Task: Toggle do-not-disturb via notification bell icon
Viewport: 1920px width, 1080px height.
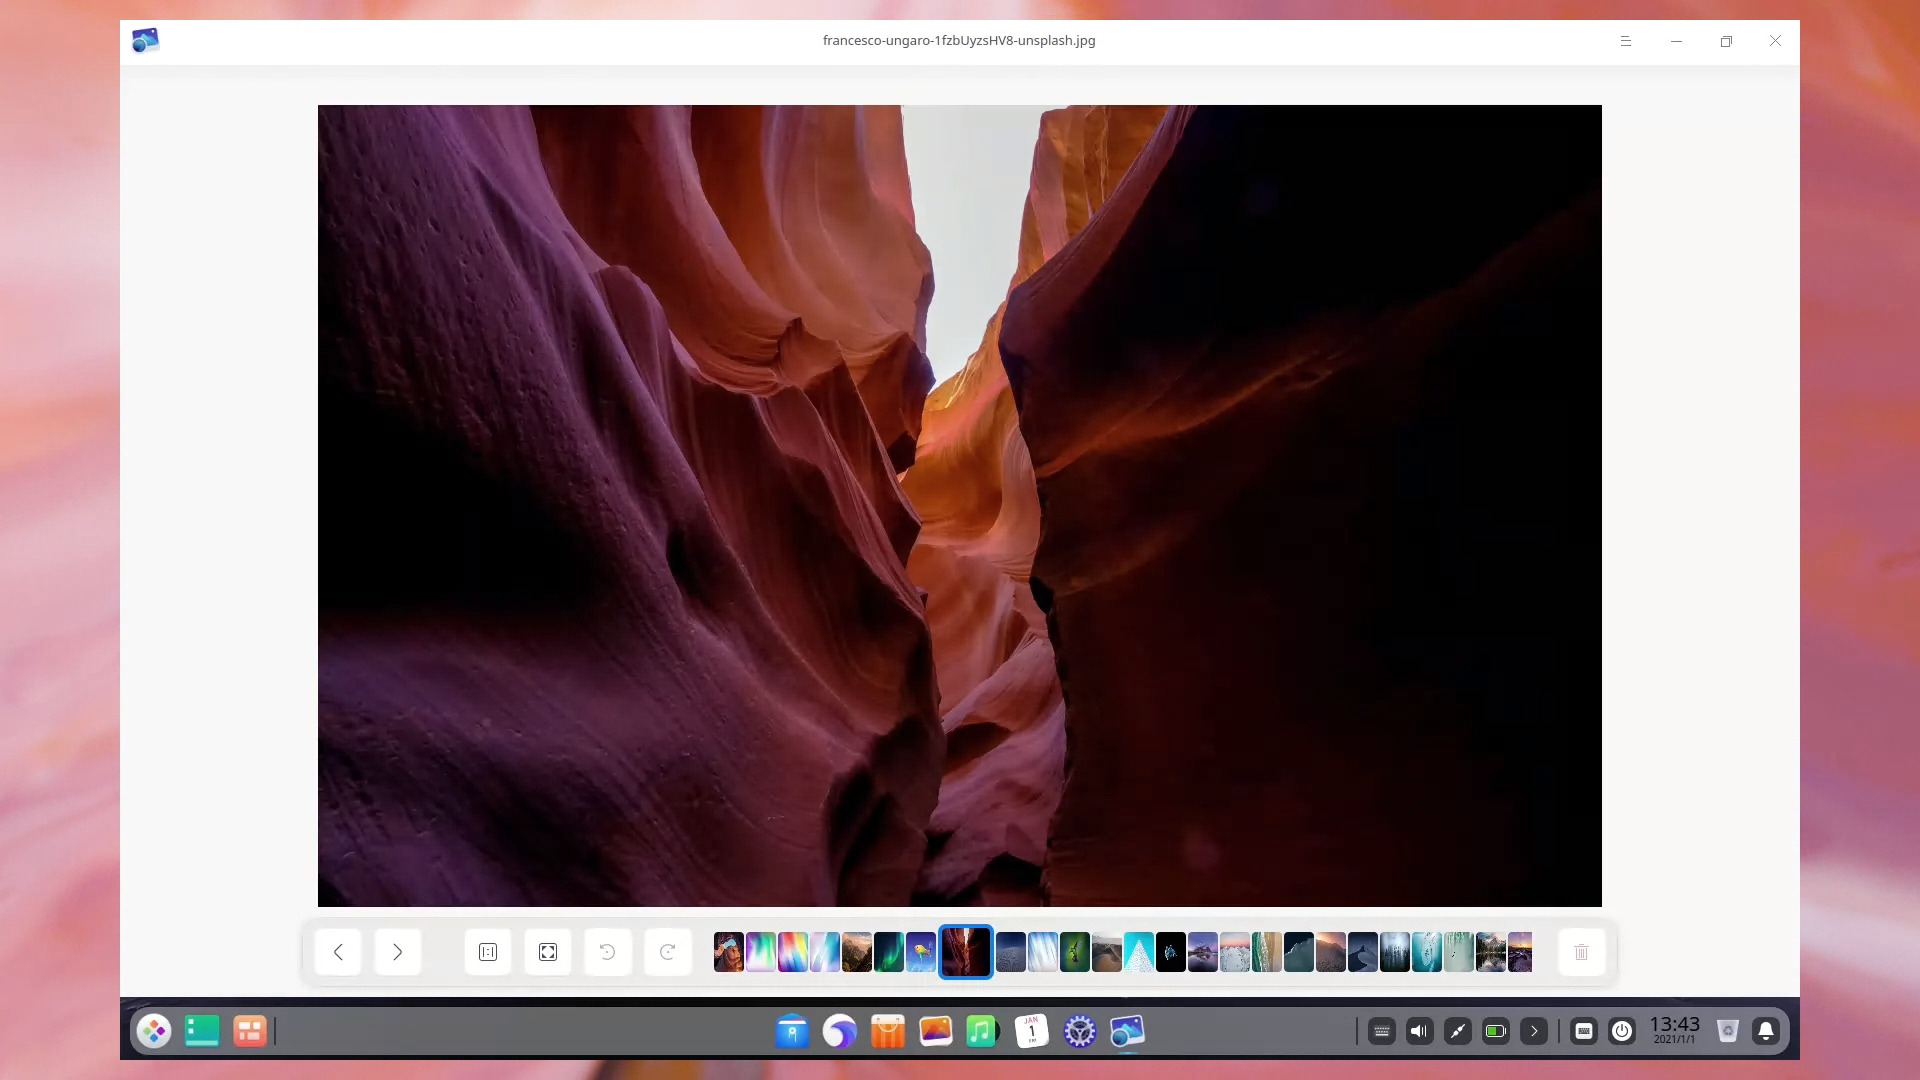Action: click(x=1766, y=1031)
